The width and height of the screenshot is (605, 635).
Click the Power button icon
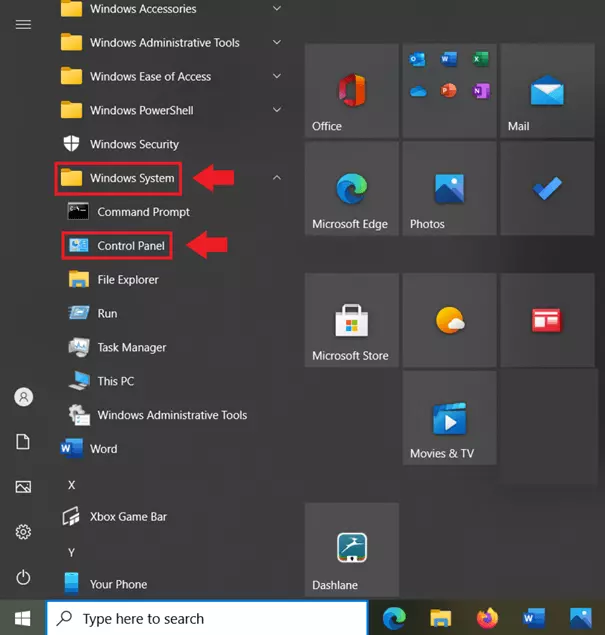23,577
